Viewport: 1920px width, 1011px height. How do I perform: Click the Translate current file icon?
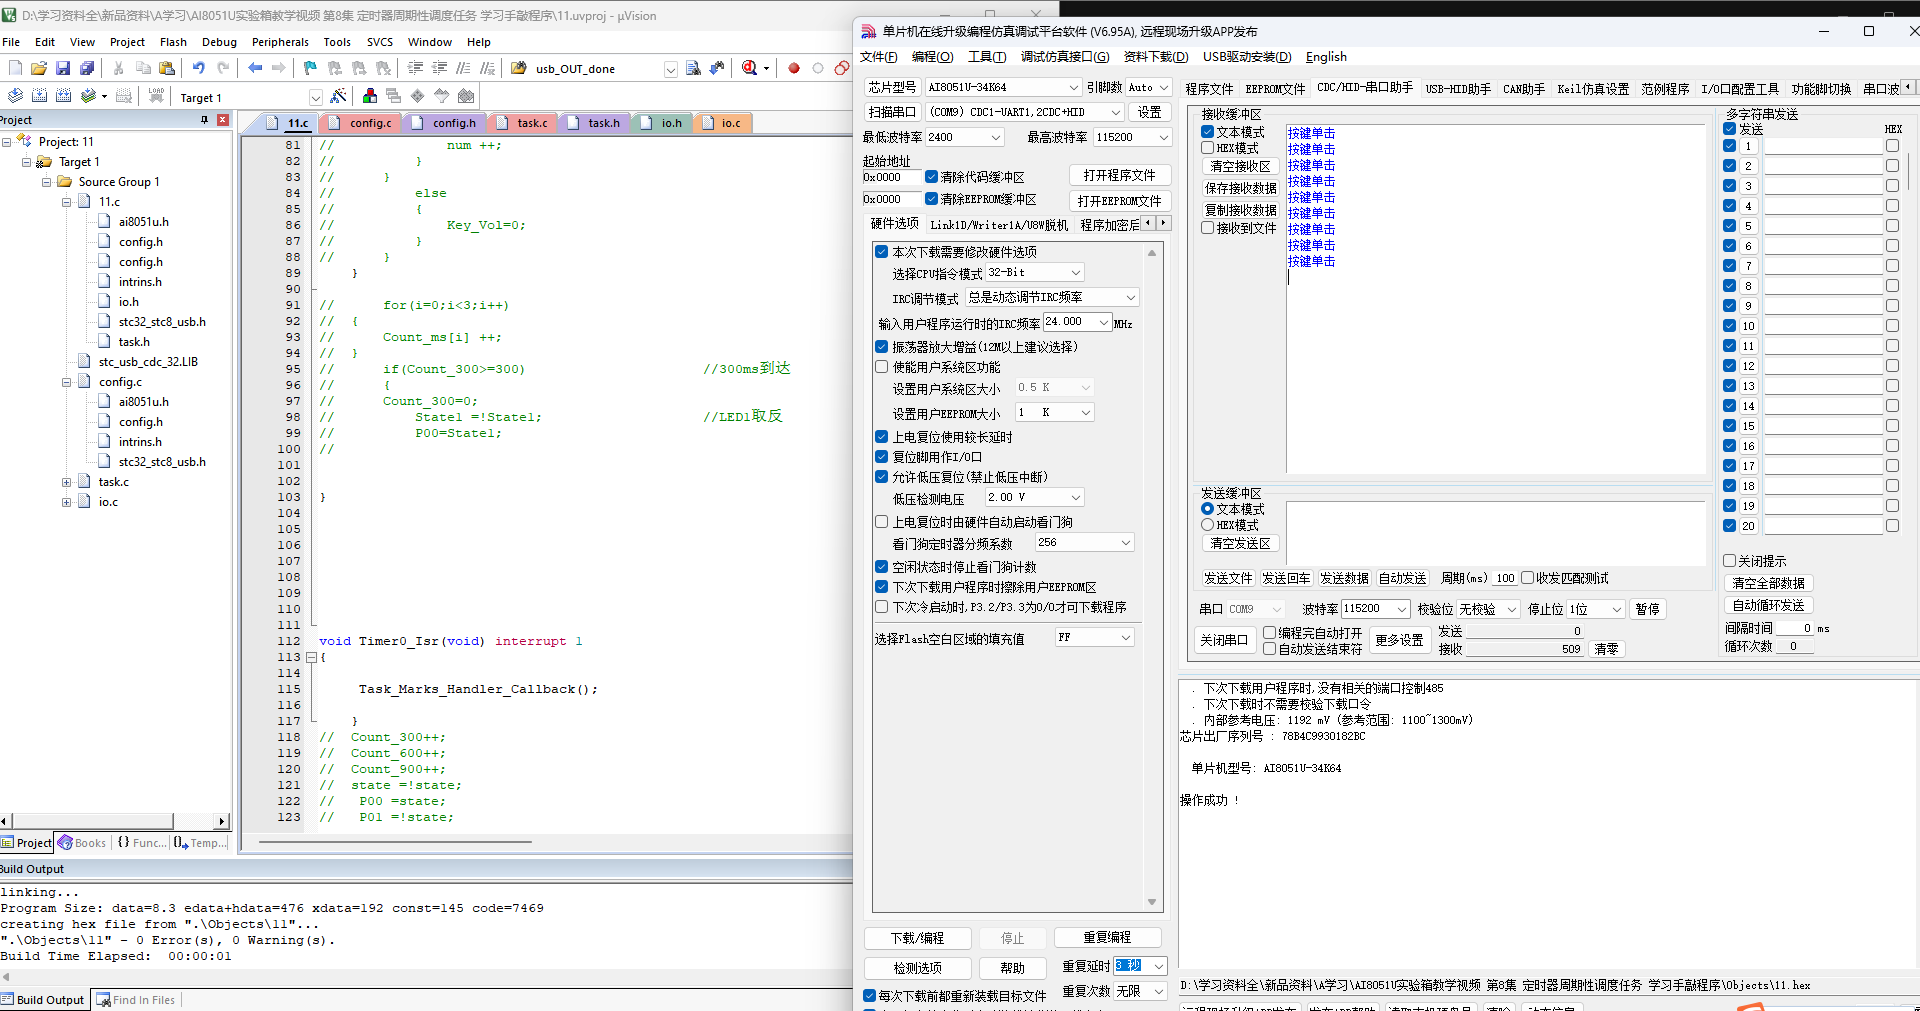point(15,96)
